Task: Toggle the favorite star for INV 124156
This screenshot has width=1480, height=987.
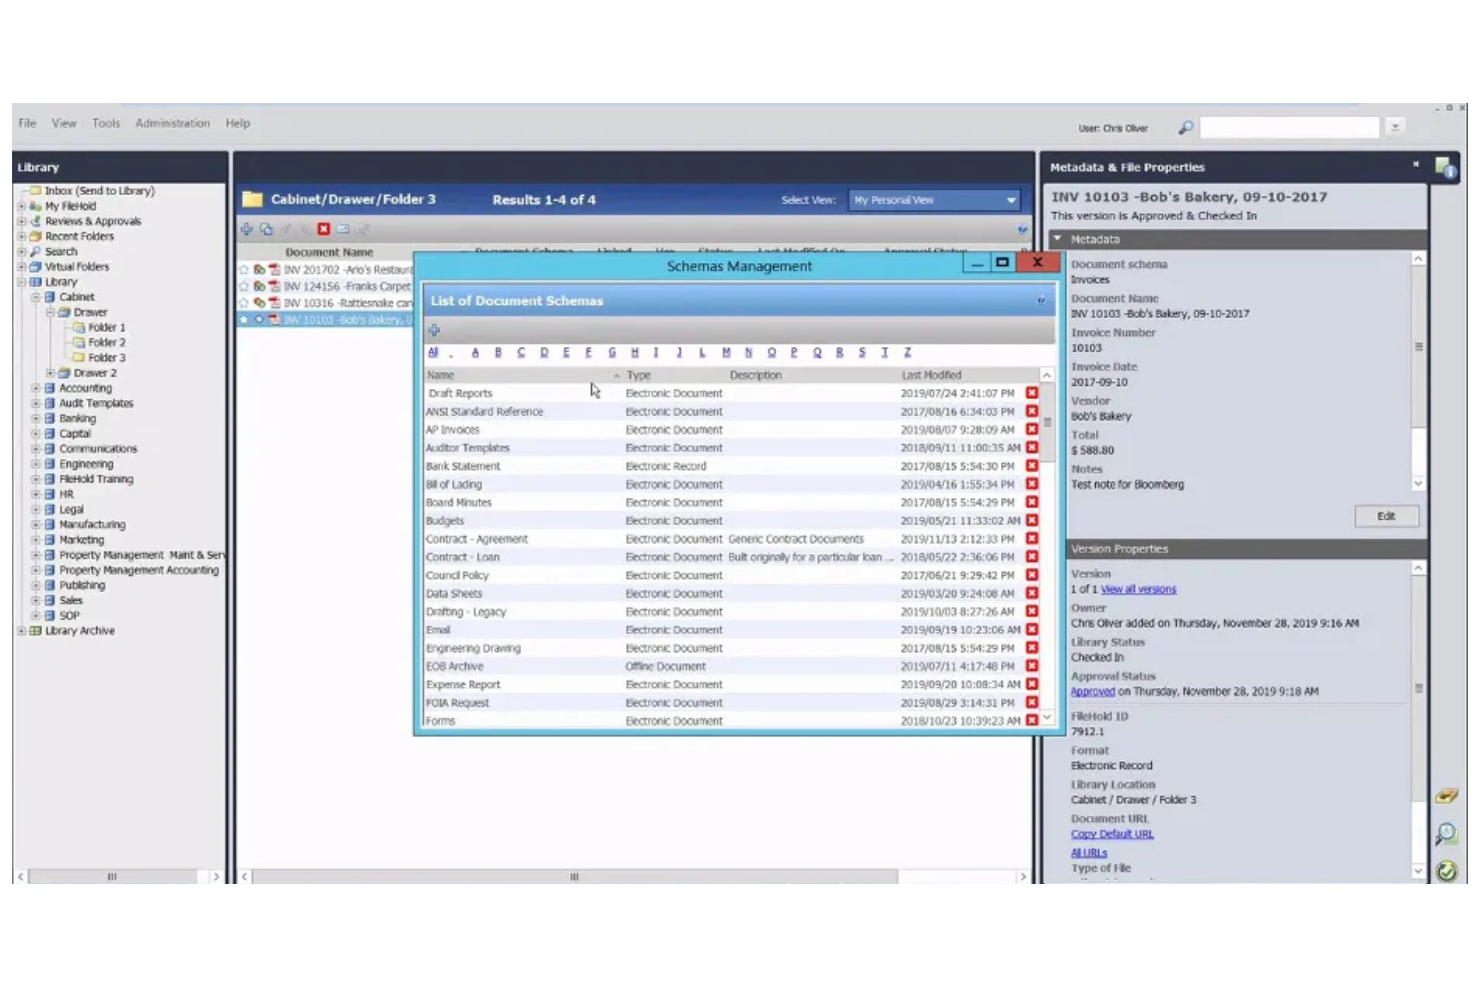Action: (243, 285)
